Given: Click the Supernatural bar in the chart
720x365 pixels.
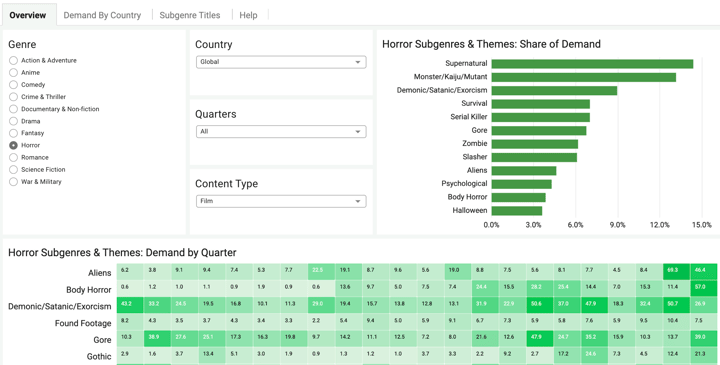Looking at the screenshot, I should click(x=592, y=64).
